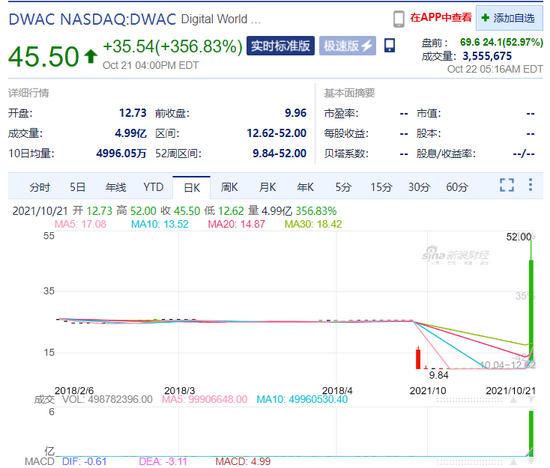Click the 前收盘 value 9.96

click(295, 113)
